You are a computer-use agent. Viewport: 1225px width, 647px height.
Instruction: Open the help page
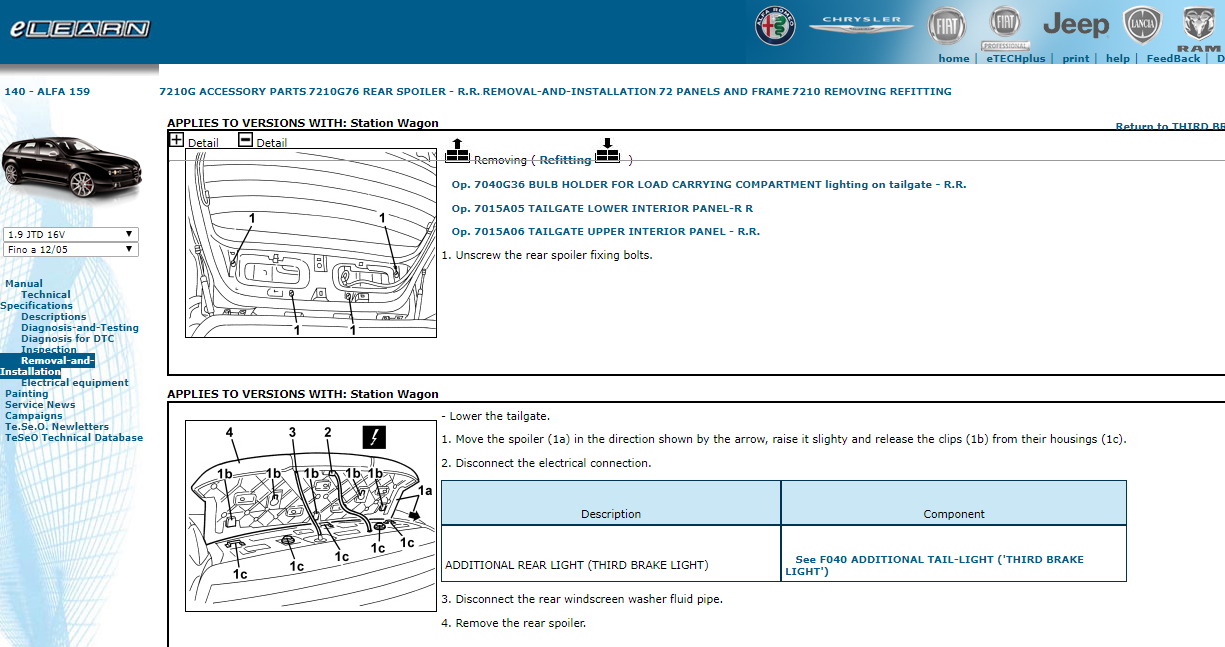tap(1118, 58)
